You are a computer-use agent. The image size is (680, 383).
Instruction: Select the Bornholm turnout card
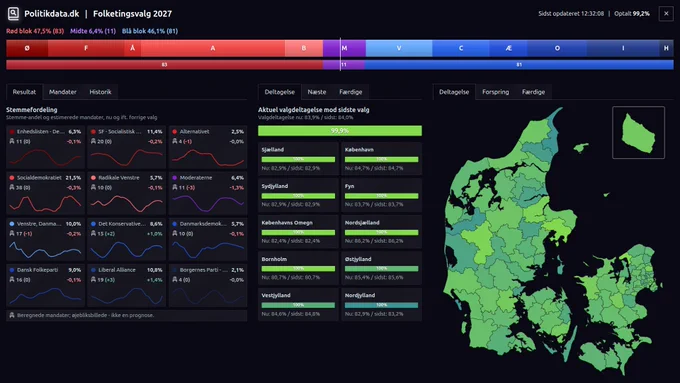[298, 268]
